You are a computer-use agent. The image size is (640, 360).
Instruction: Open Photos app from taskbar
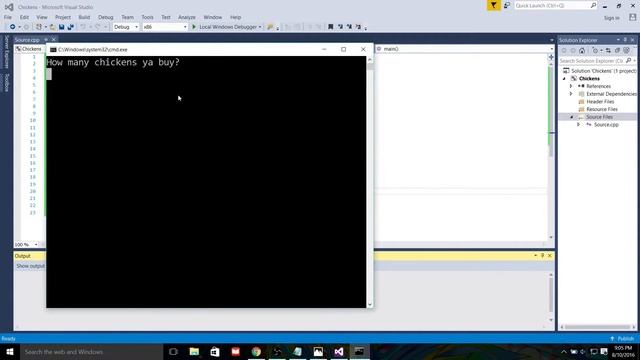tap(318, 351)
